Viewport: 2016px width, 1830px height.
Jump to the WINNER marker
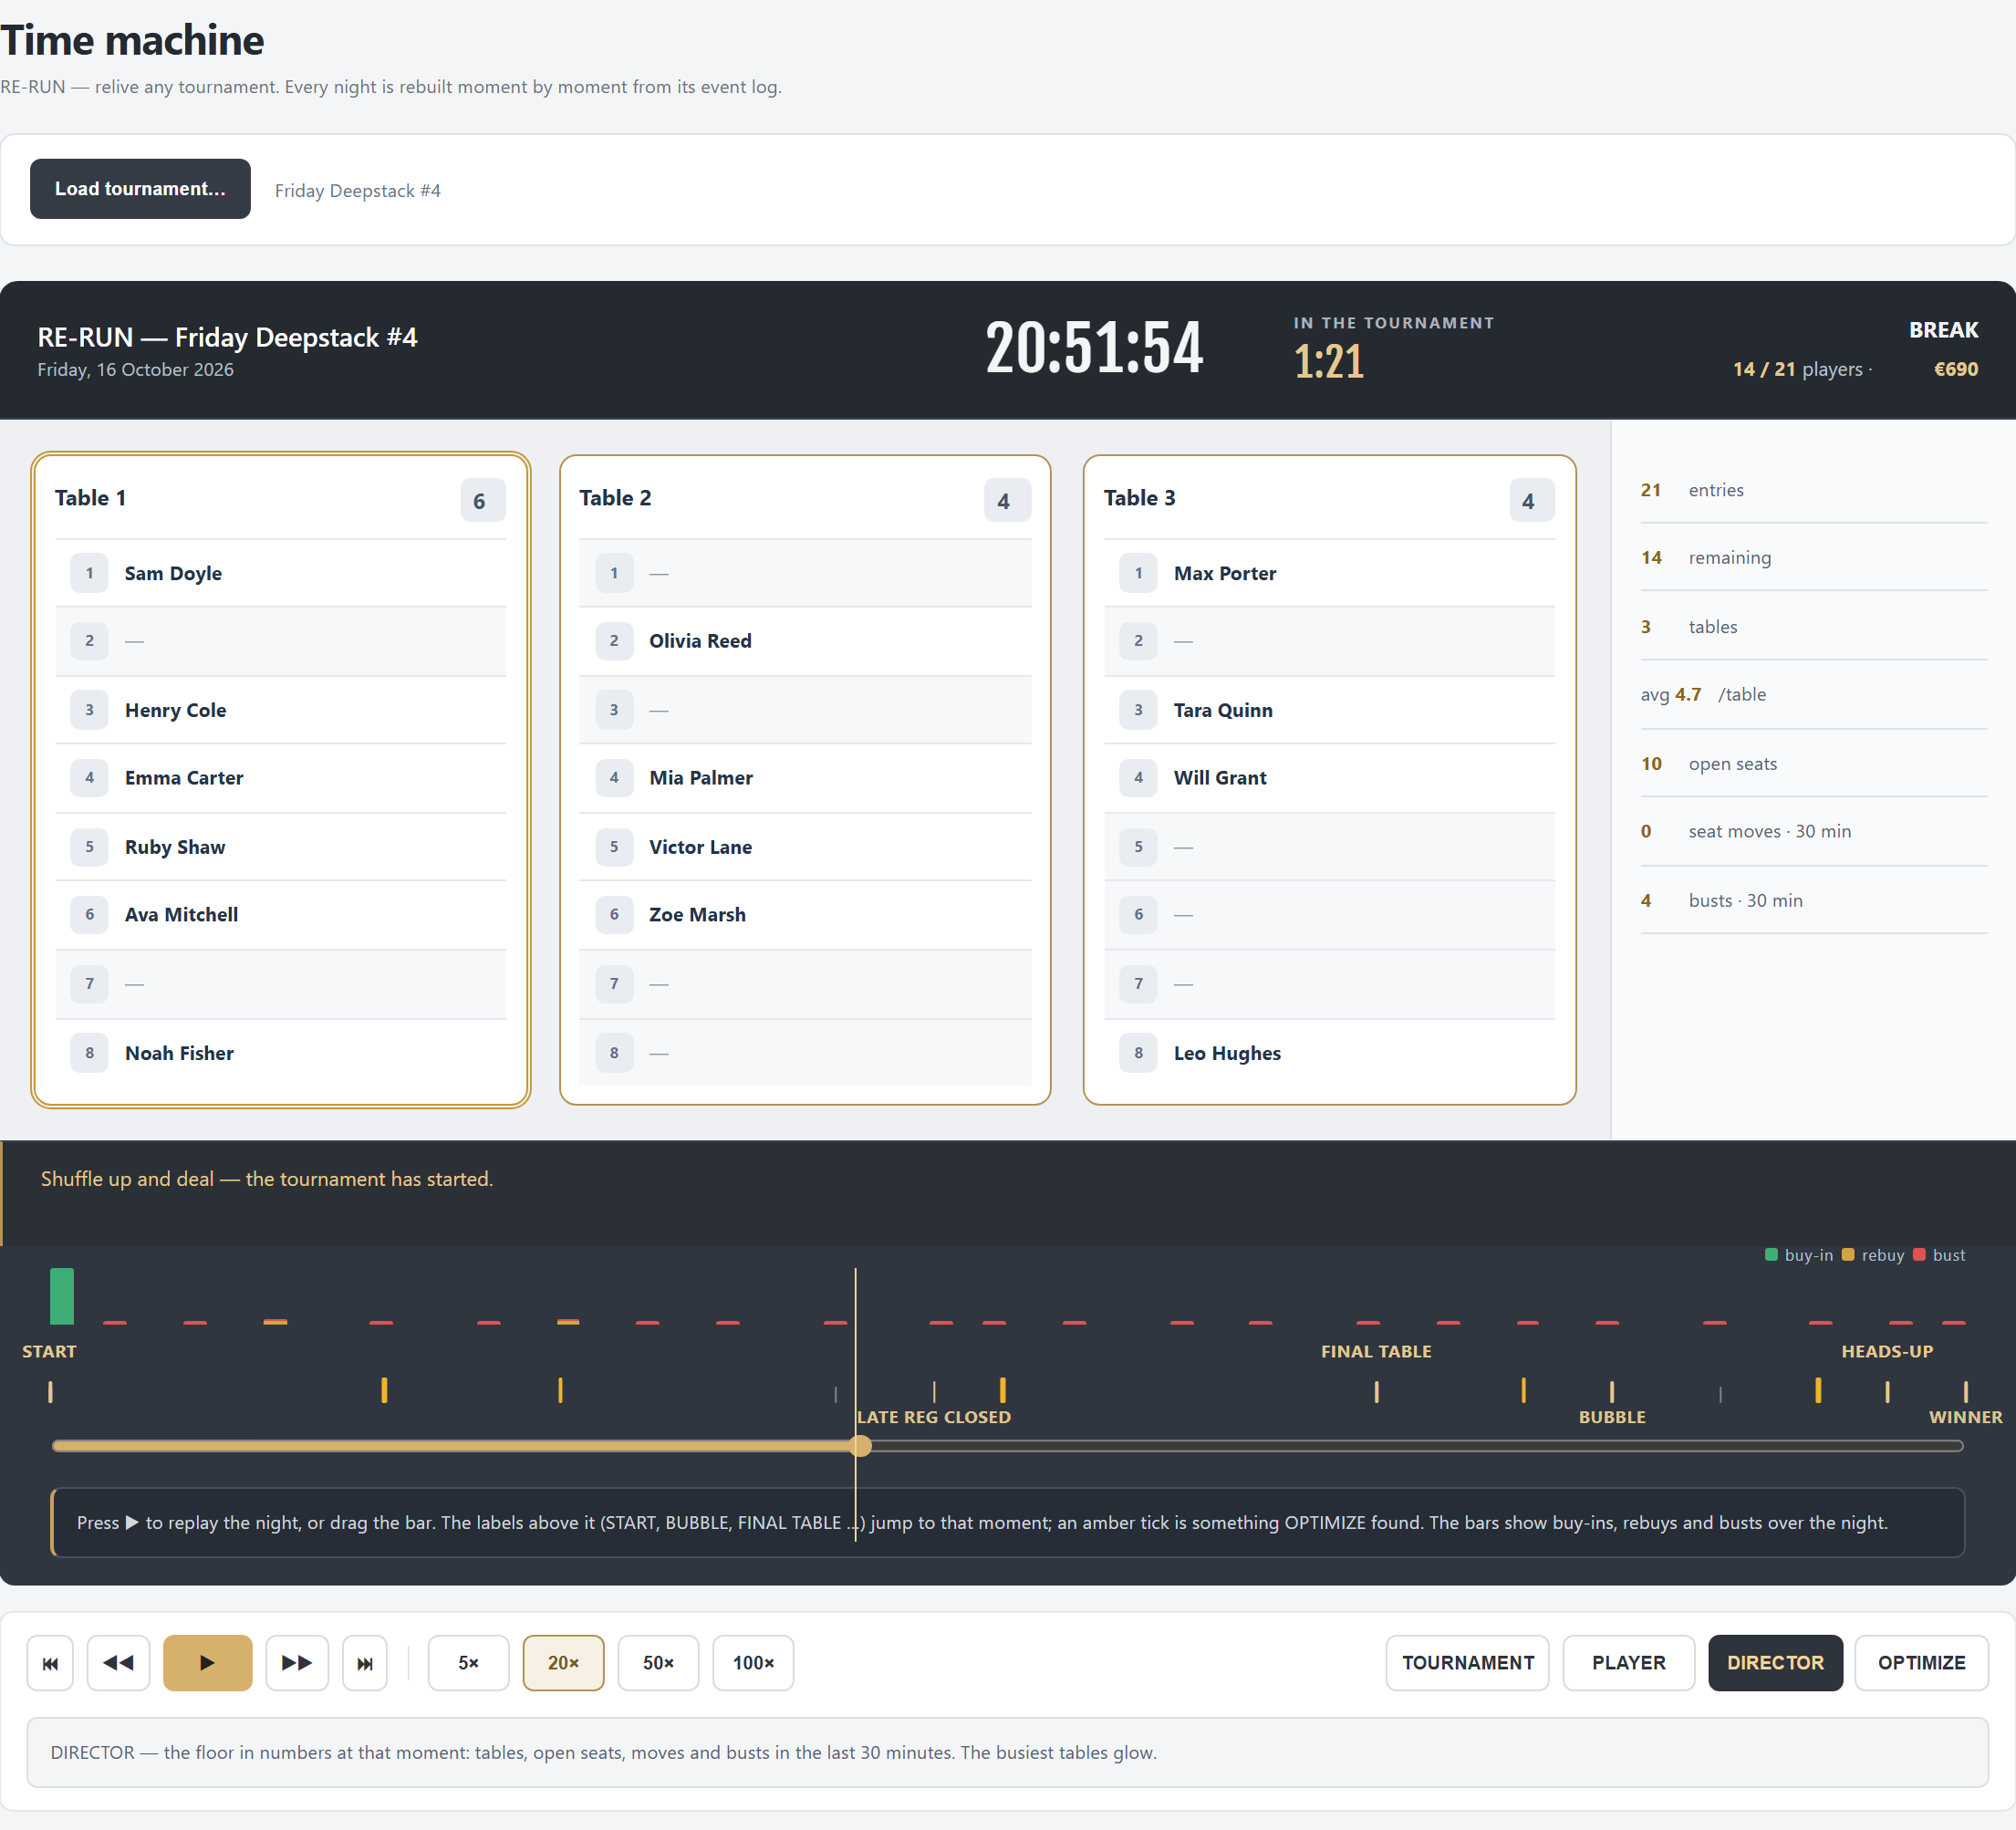click(1965, 1417)
